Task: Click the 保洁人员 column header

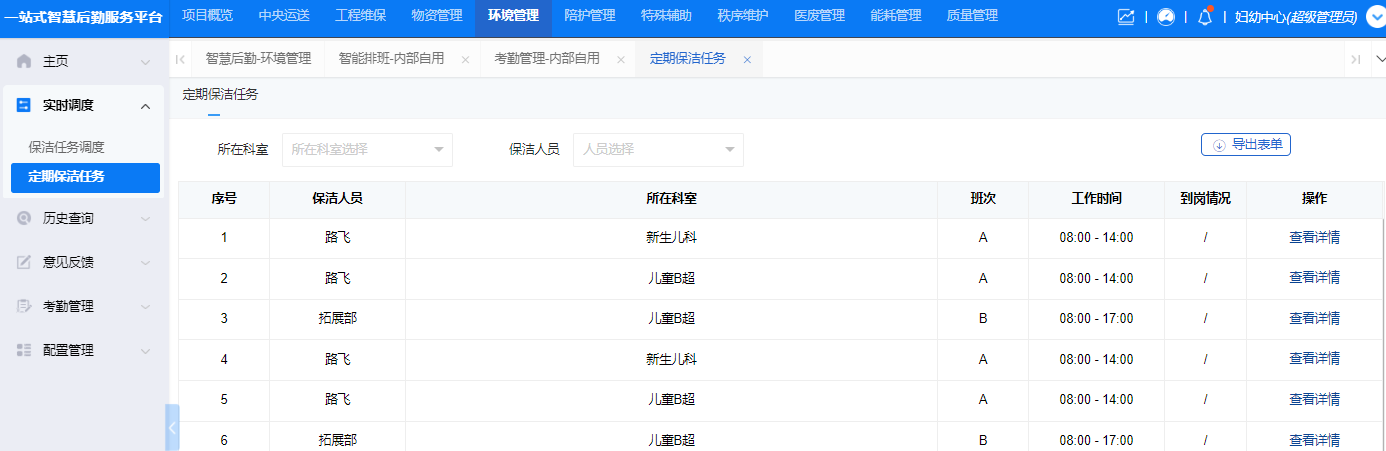Action: (337, 198)
